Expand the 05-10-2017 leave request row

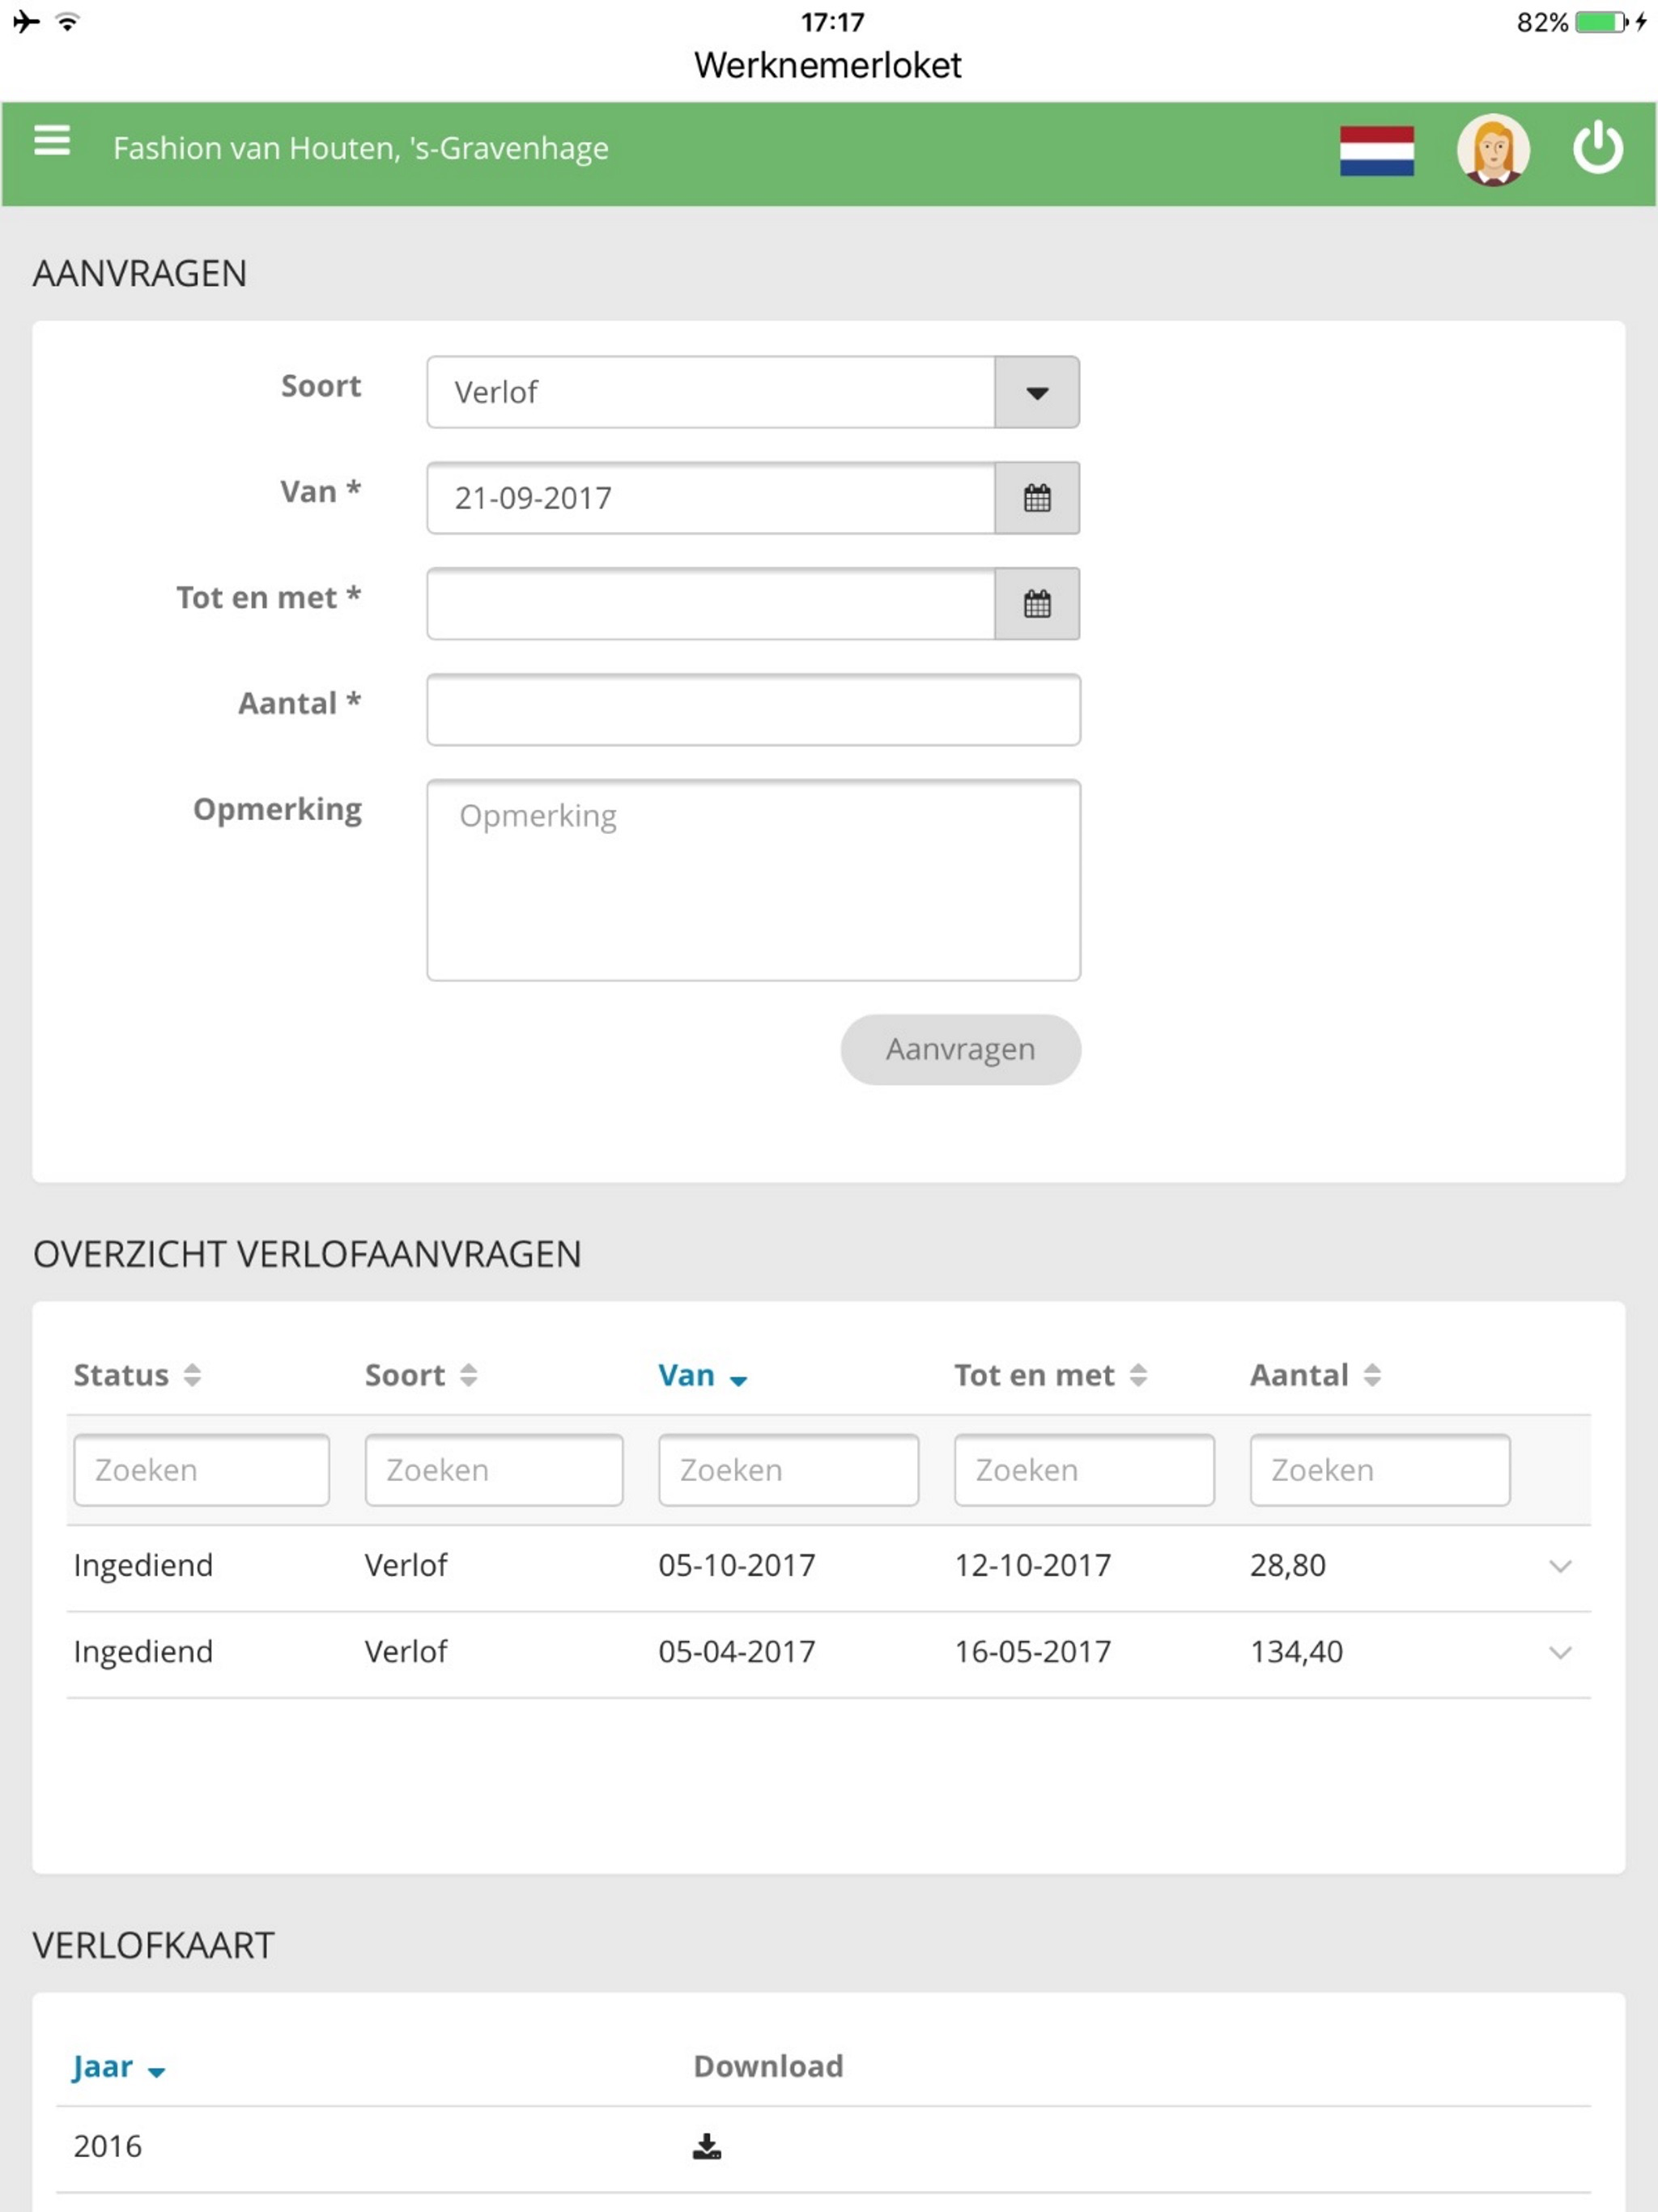1560,1566
